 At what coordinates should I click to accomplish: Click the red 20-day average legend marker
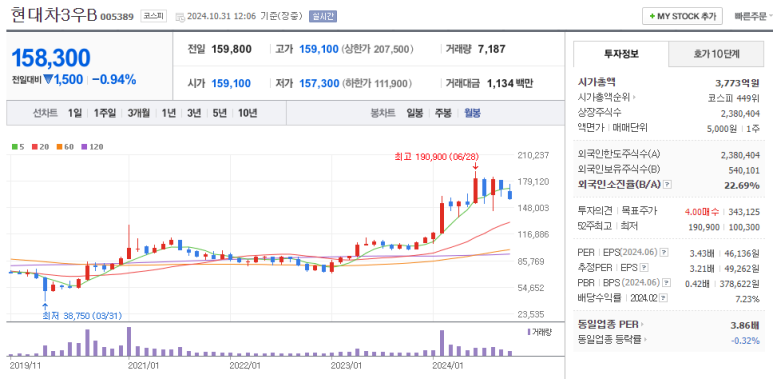coord(36,146)
